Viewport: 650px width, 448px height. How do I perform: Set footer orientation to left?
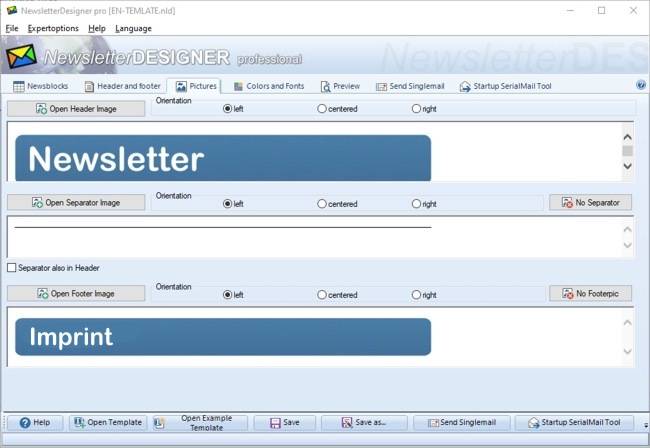pos(233,295)
